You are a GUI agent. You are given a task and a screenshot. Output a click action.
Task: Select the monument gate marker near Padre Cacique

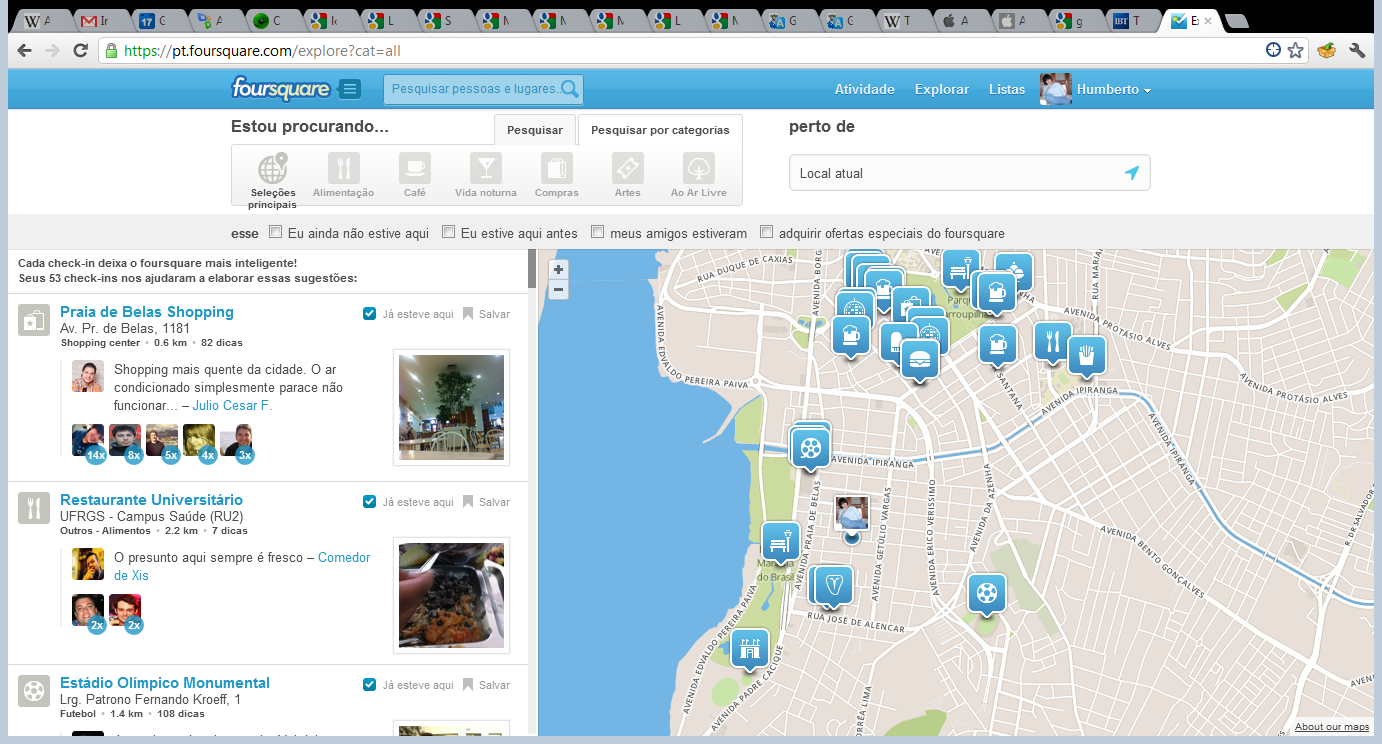point(749,648)
